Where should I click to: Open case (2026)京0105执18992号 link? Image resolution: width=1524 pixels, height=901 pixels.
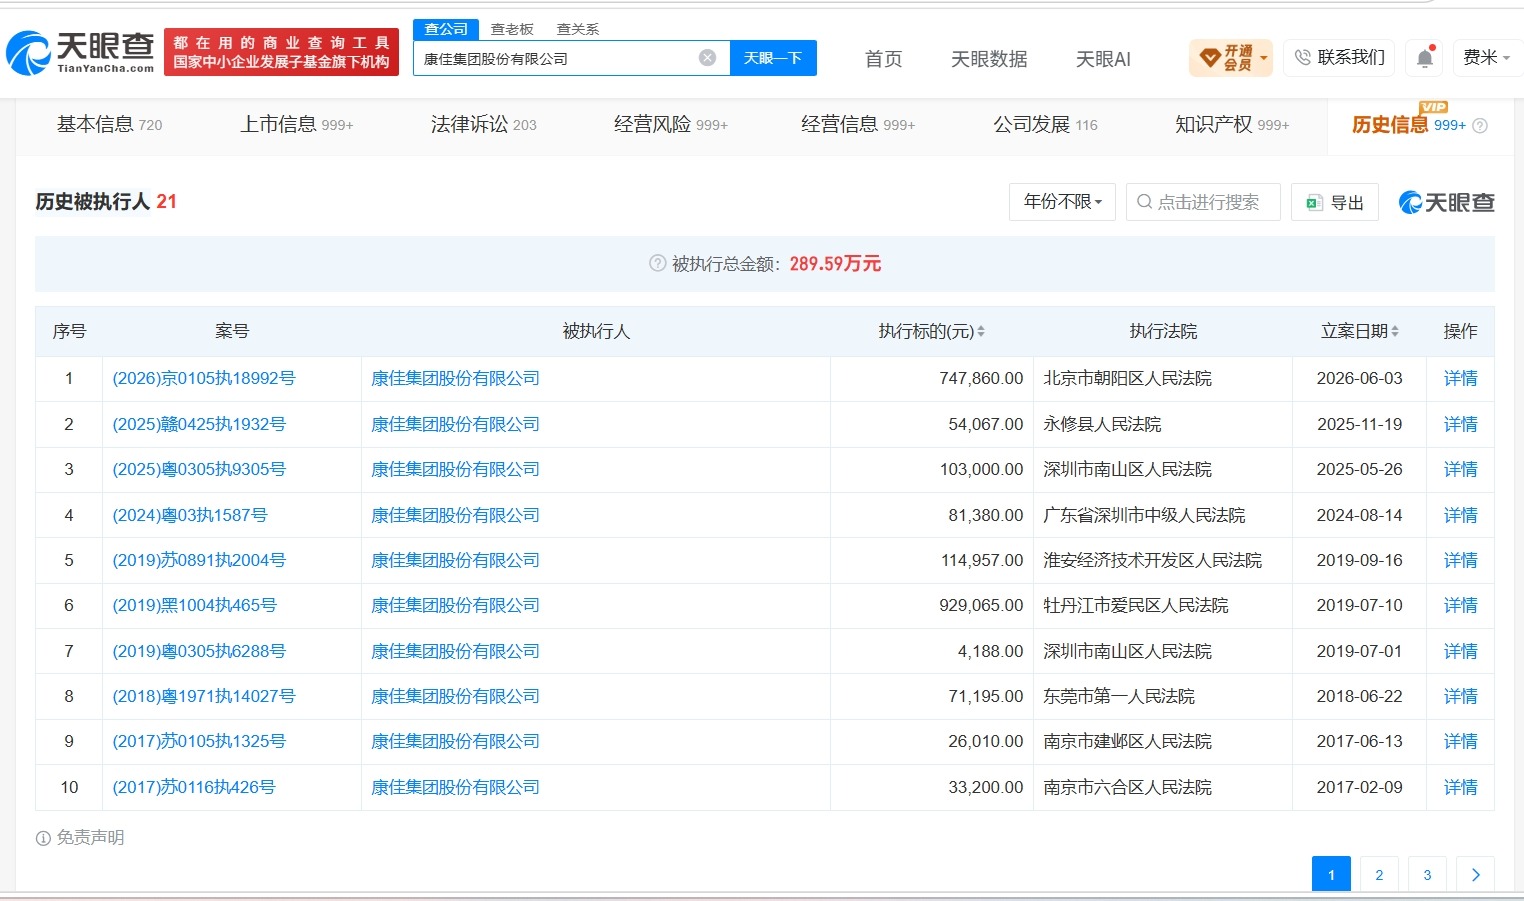click(204, 379)
